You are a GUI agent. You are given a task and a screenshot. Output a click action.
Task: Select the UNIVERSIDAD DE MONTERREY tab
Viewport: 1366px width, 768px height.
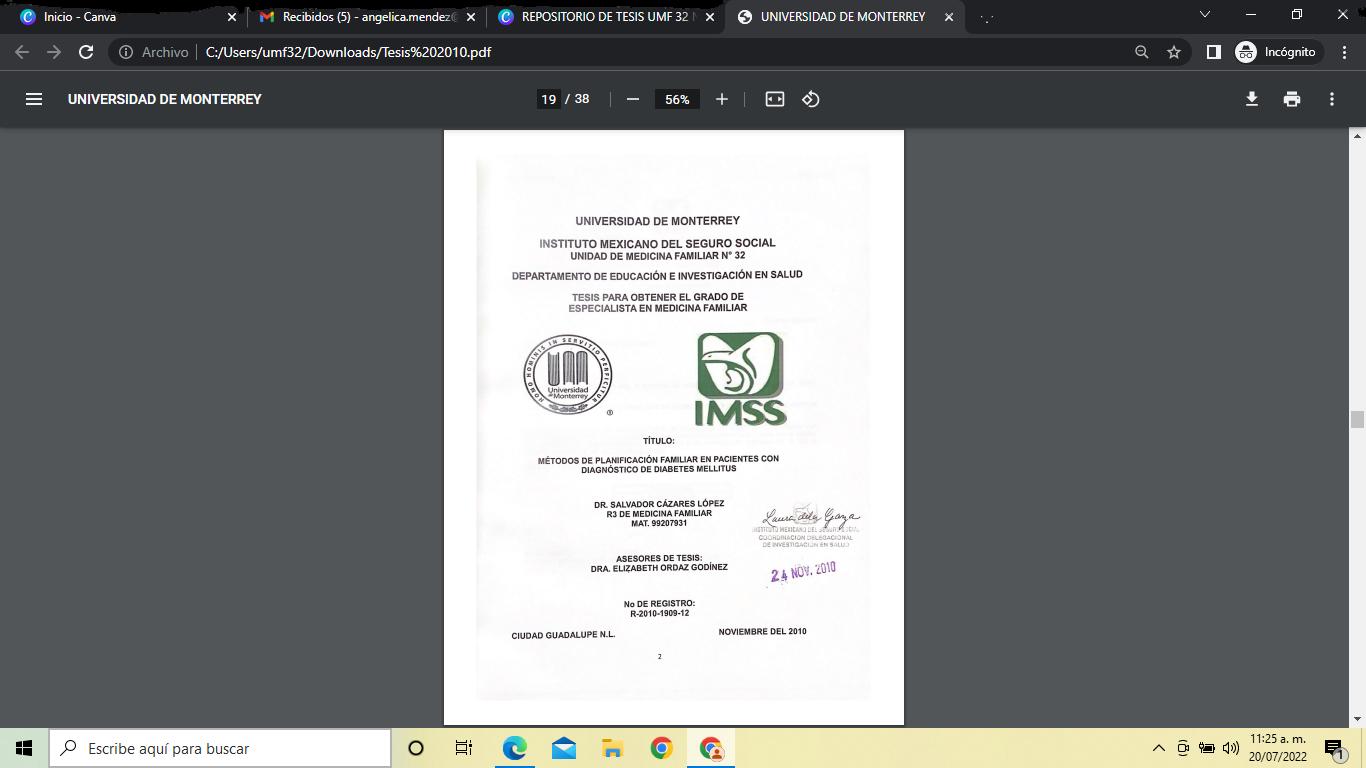pyautogui.click(x=845, y=17)
